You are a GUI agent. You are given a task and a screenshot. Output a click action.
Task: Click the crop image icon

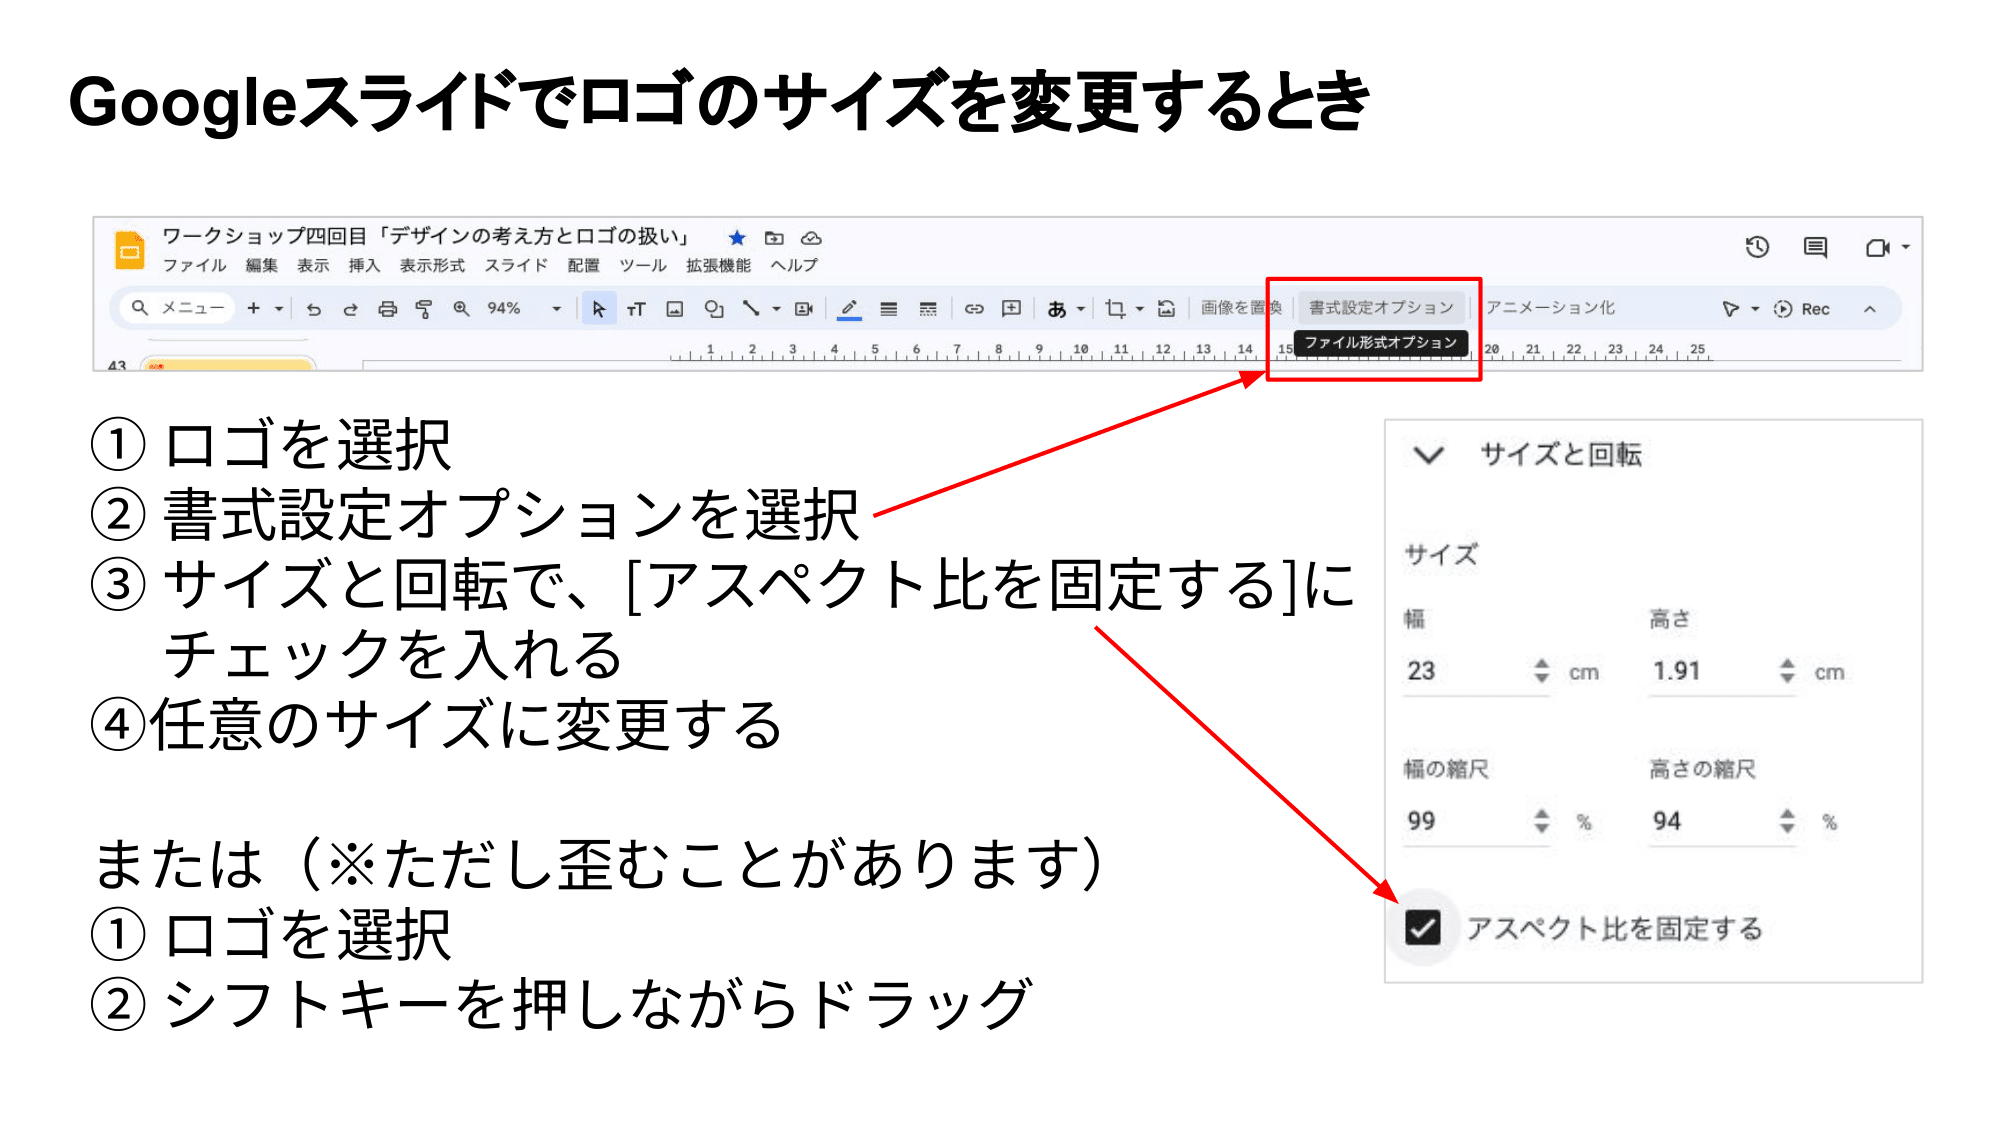click(1115, 309)
